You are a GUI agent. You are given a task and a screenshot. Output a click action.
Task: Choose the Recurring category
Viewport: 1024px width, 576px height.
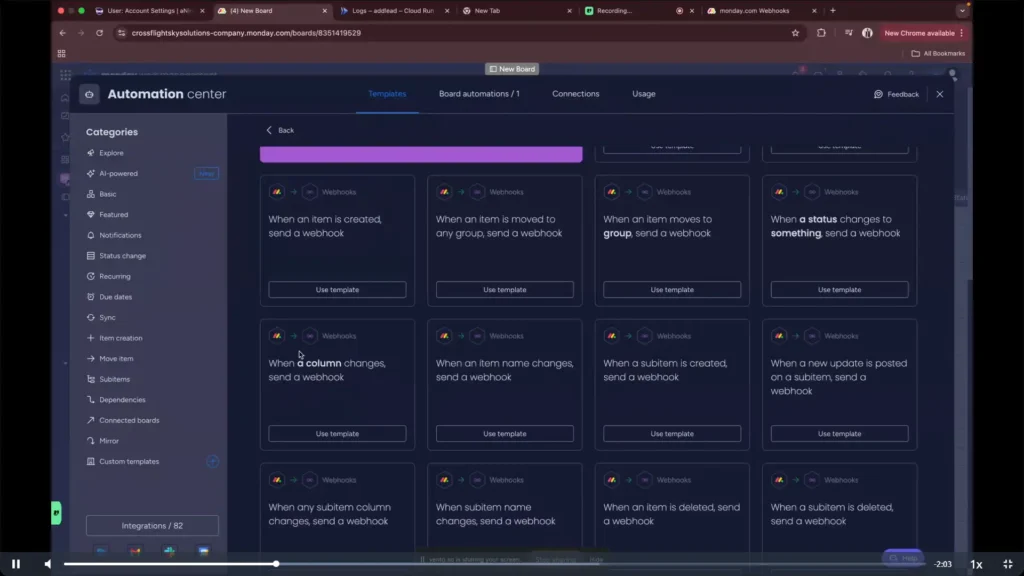click(115, 276)
